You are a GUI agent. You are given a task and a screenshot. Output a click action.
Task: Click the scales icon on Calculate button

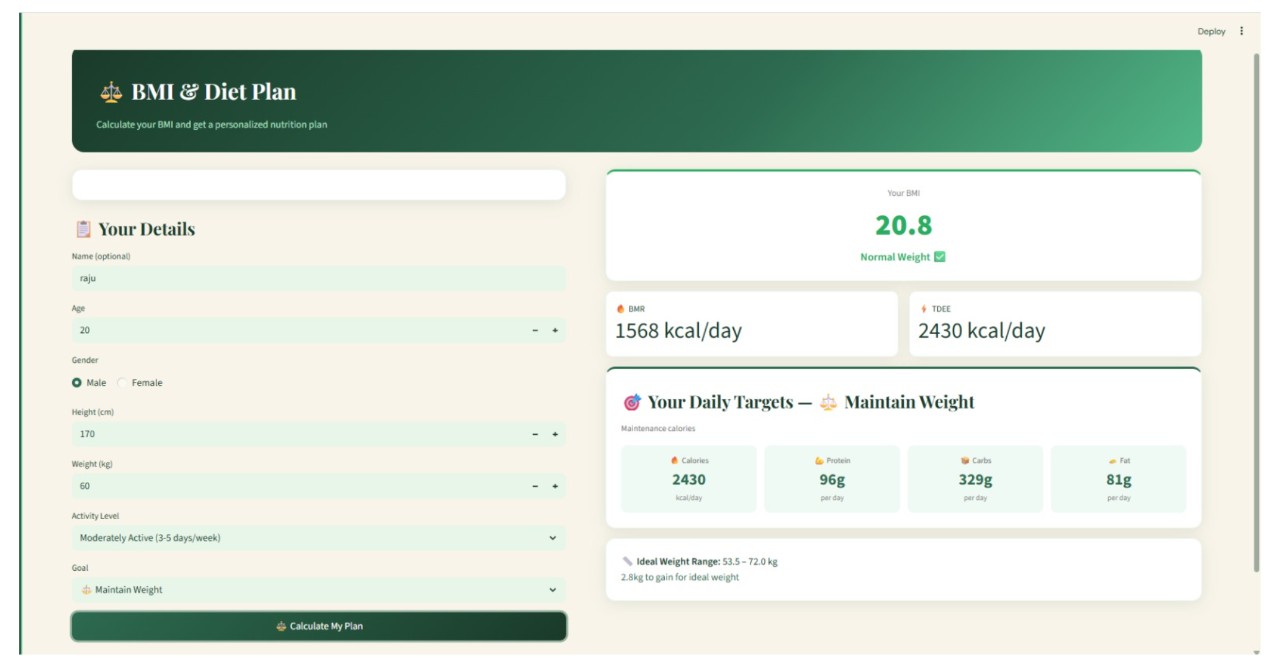pyautogui.click(x=281, y=626)
